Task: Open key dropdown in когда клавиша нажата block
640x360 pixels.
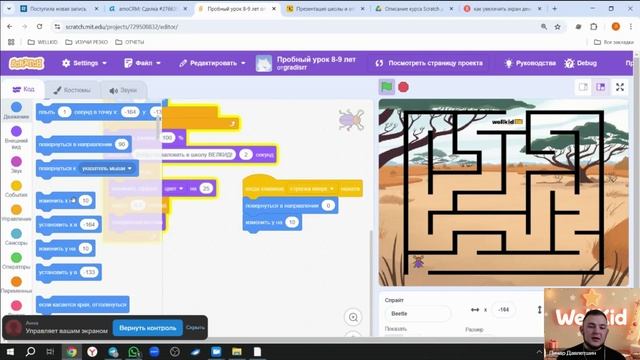Action: (x=311, y=189)
